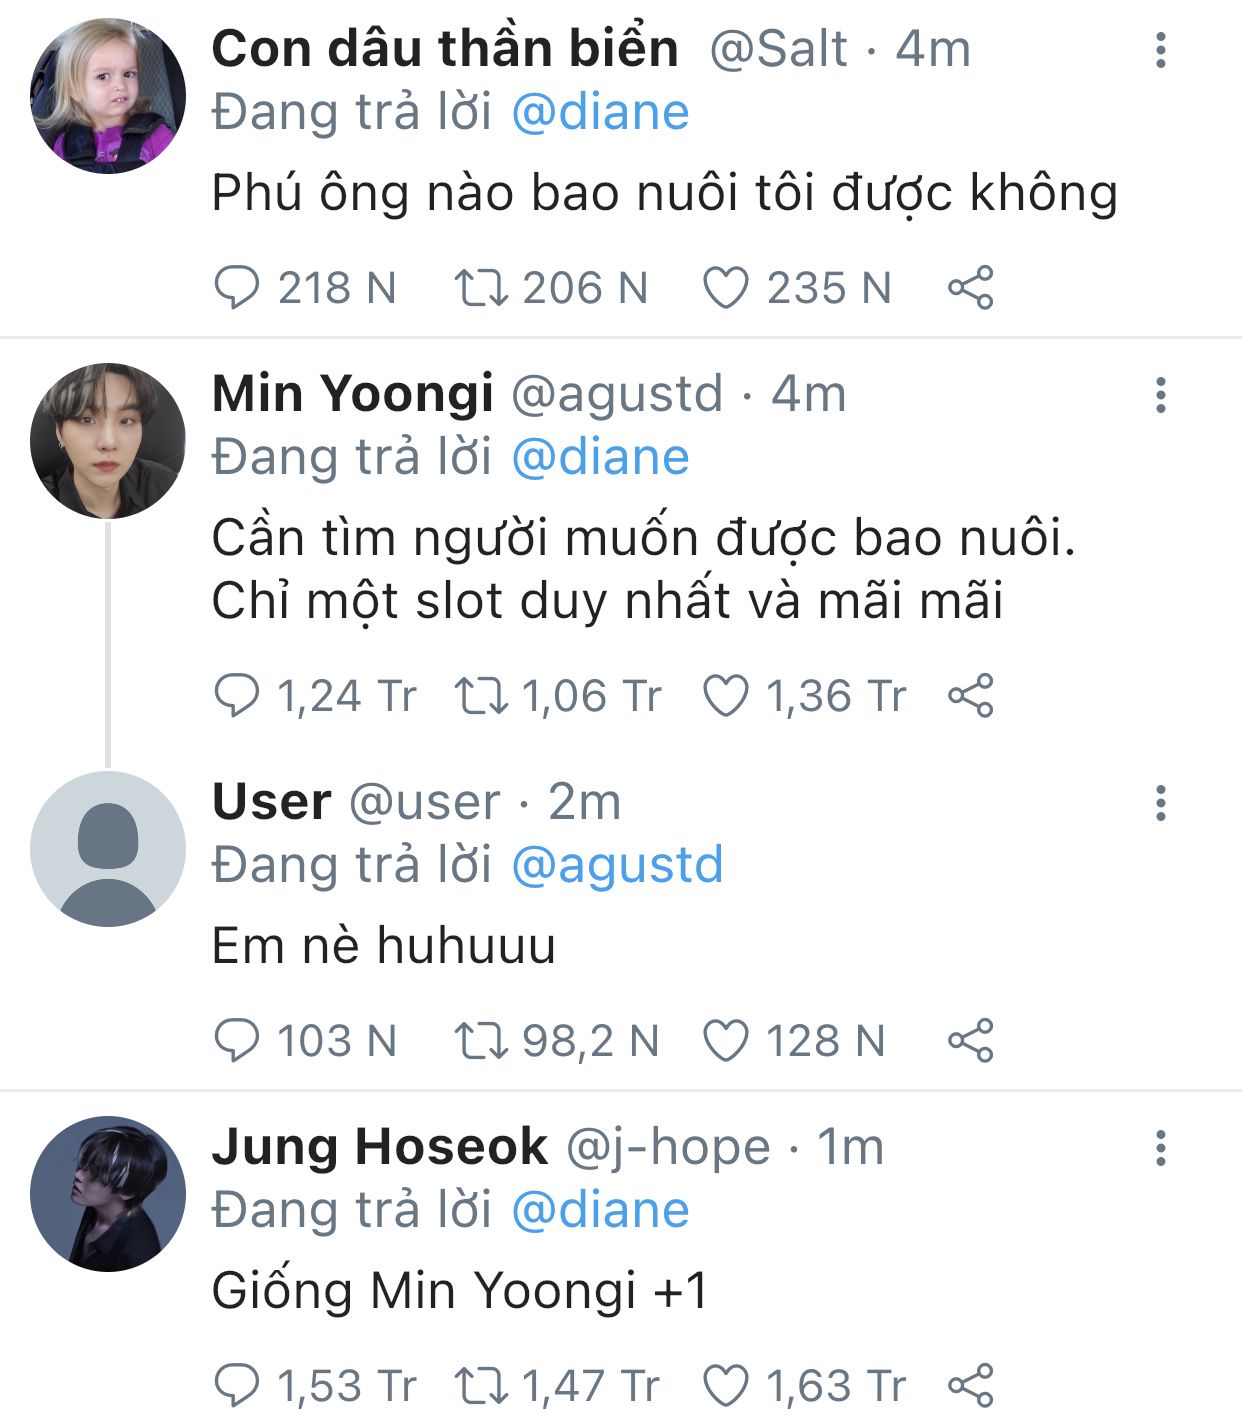Like the tweet by Con dâu thần biển
The width and height of the screenshot is (1242, 1422).
pos(726,288)
